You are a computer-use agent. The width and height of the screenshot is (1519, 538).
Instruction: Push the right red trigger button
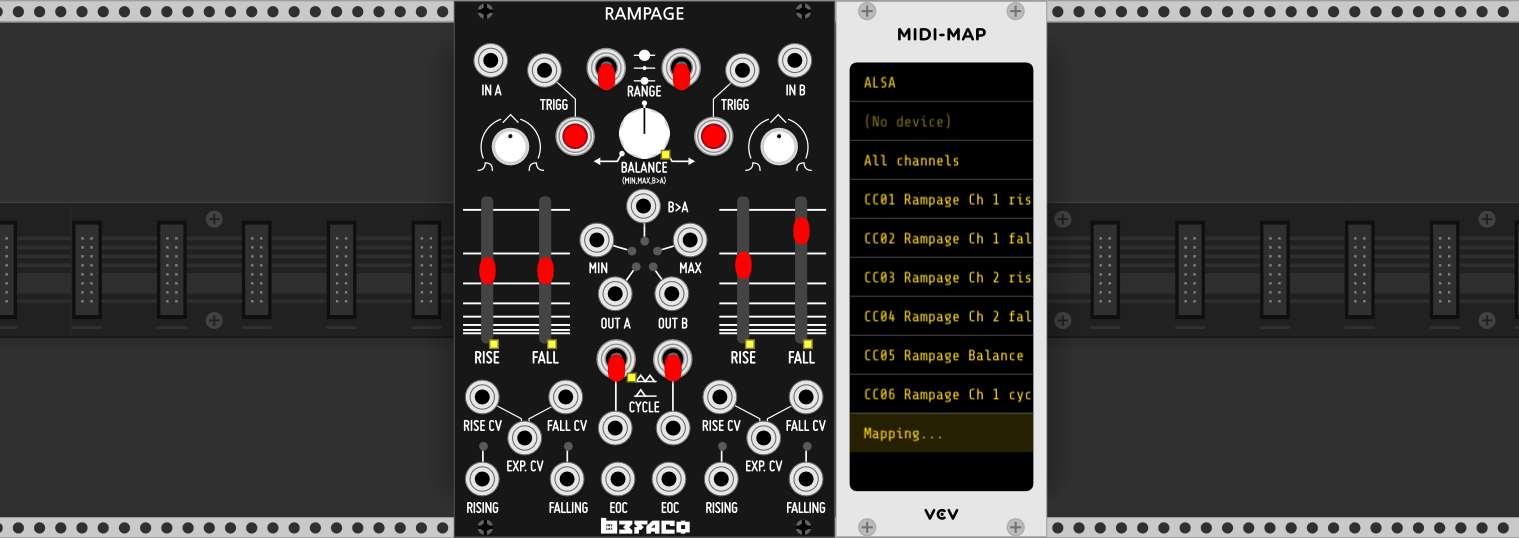click(x=712, y=137)
